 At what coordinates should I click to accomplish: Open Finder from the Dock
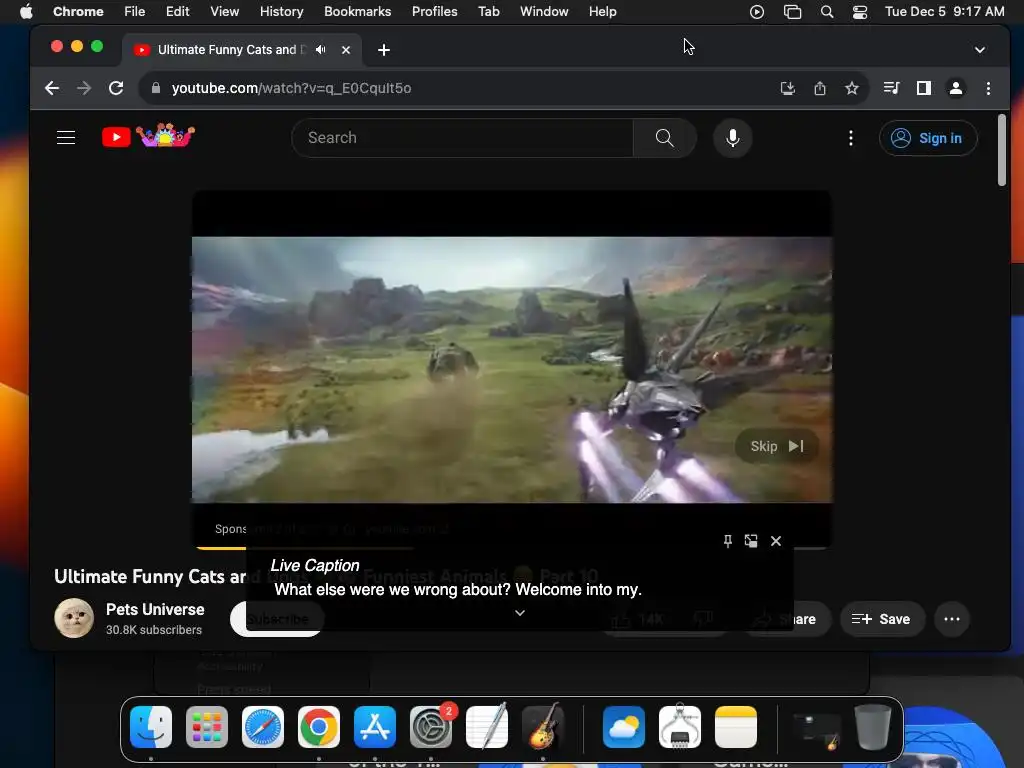pyautogui.click(x=151, y=727)
